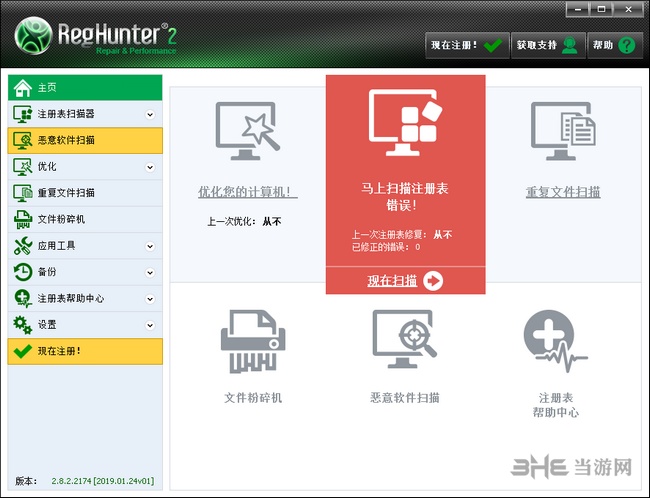
Task: Expand the 备份 submenu arrow
Action: [150, 272]
